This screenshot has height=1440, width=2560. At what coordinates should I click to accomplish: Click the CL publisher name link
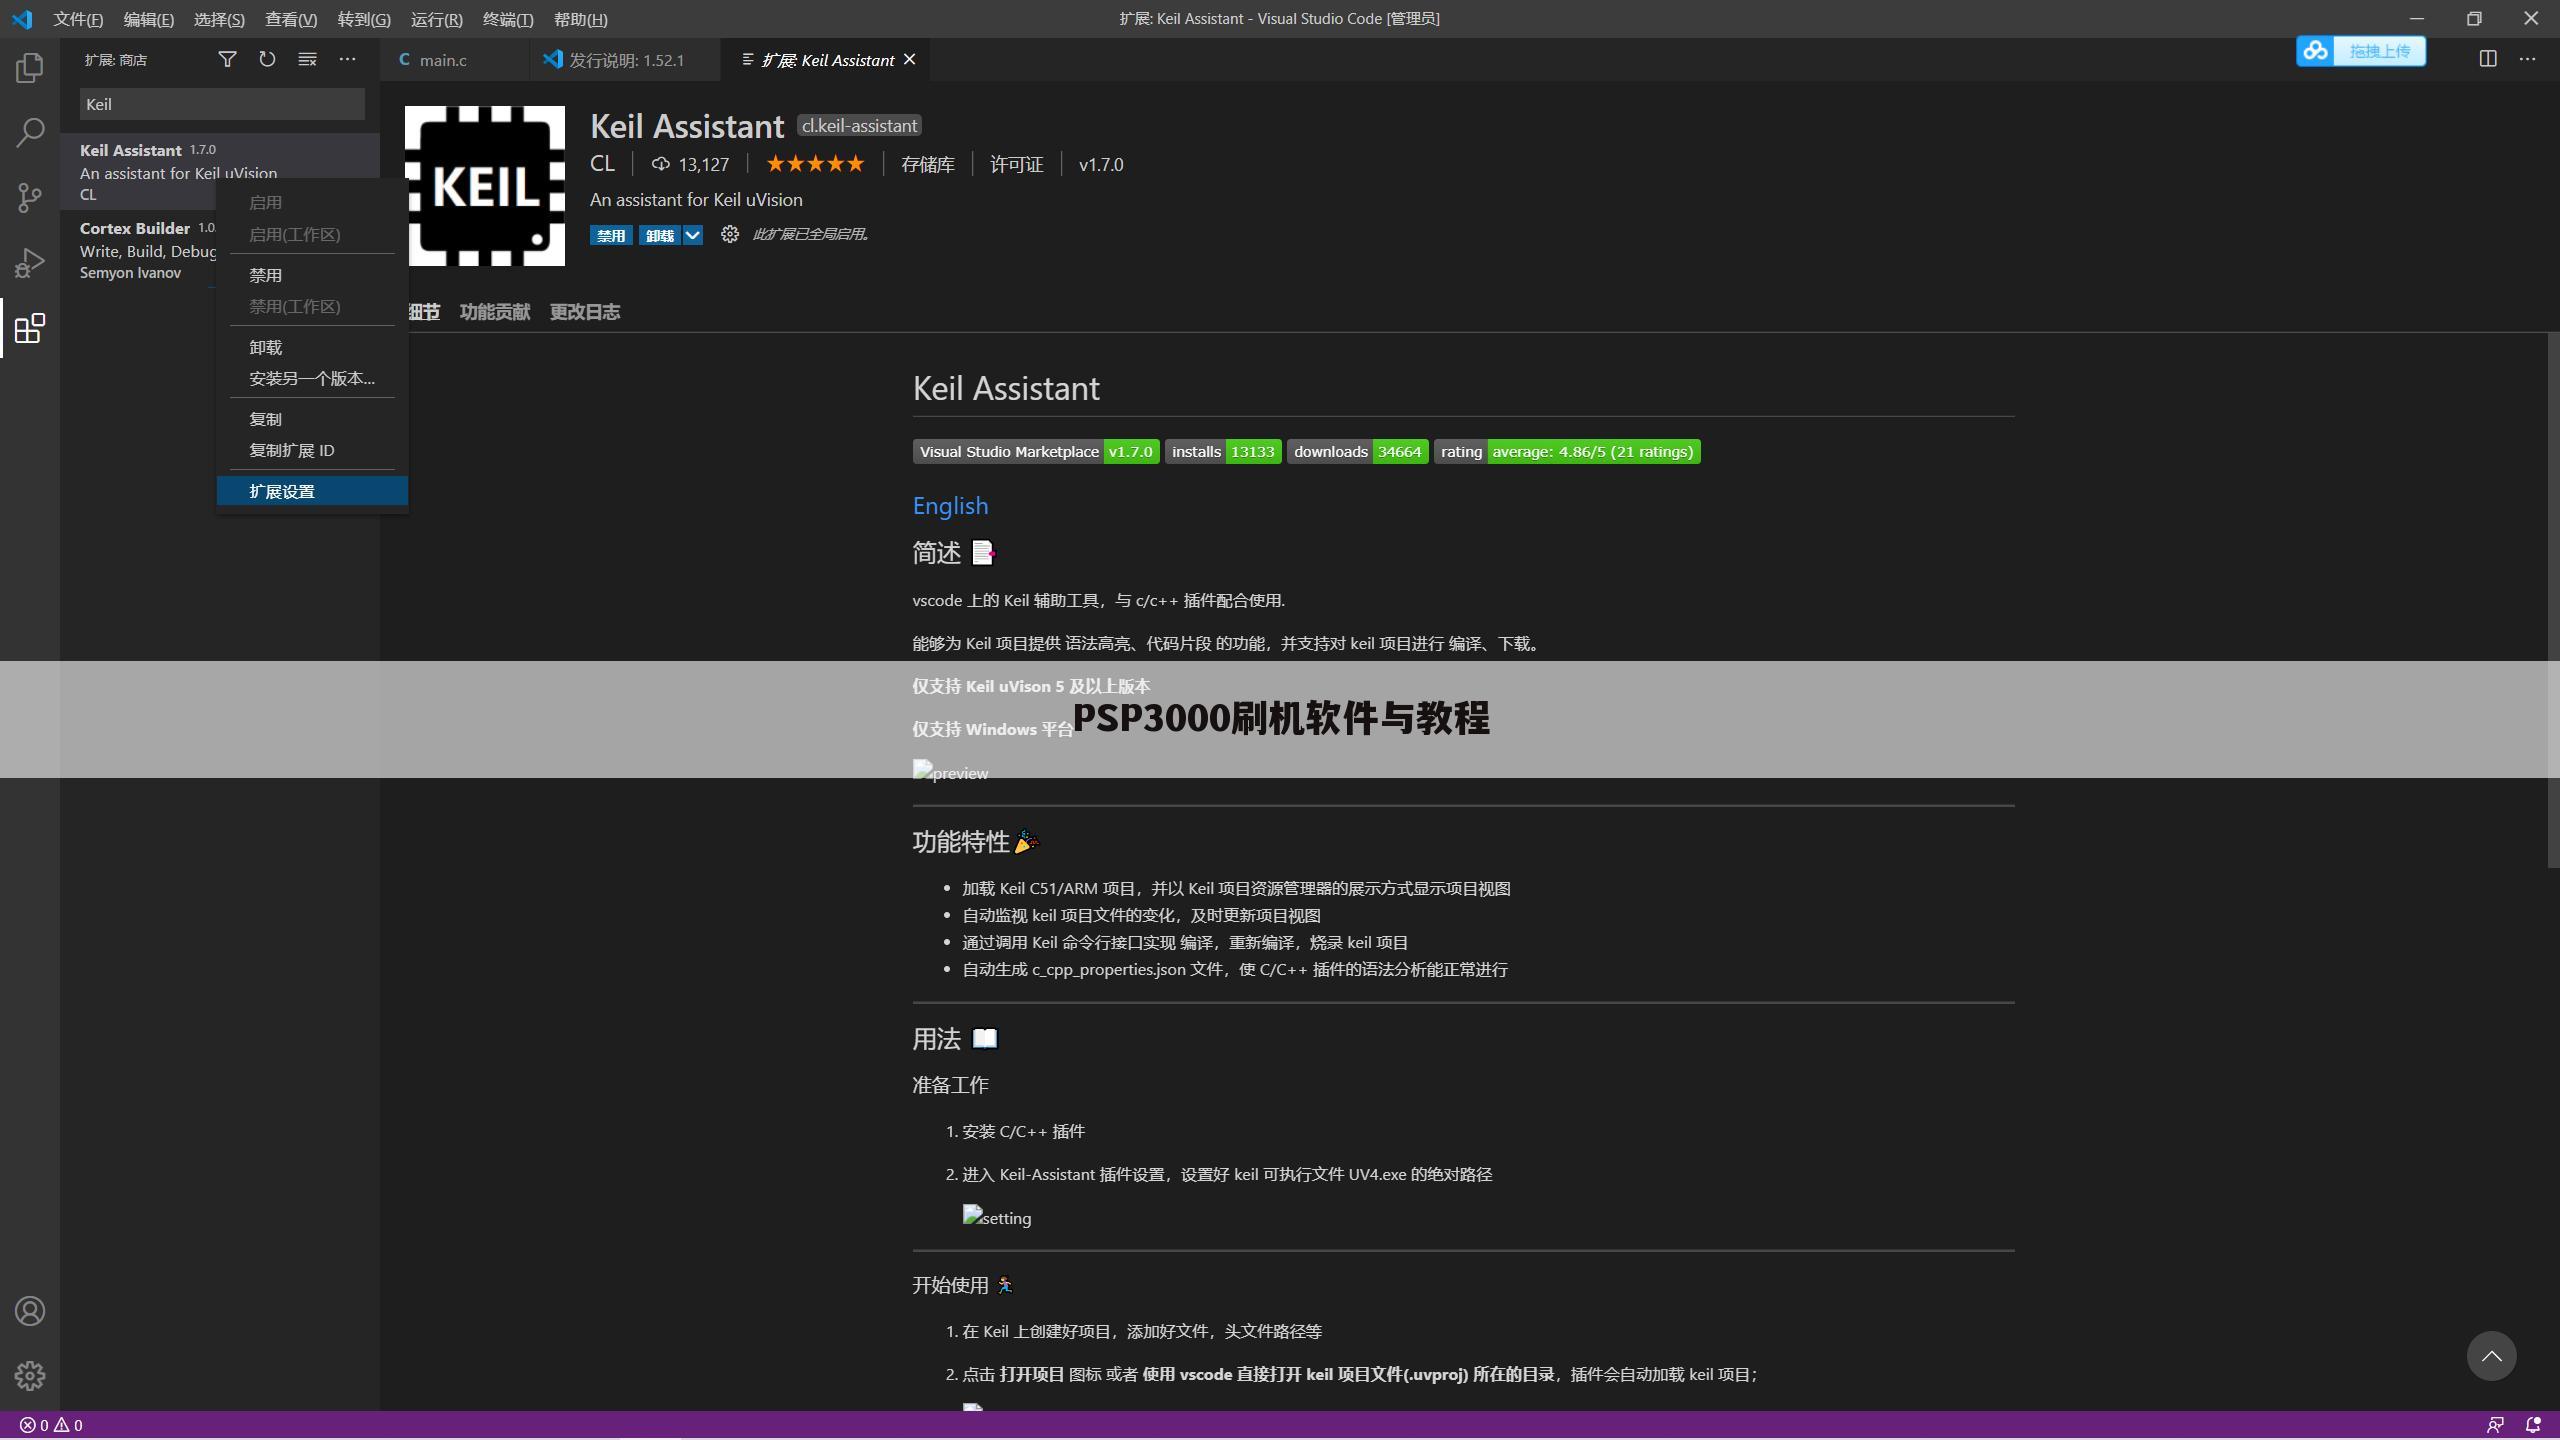[602, 164]
